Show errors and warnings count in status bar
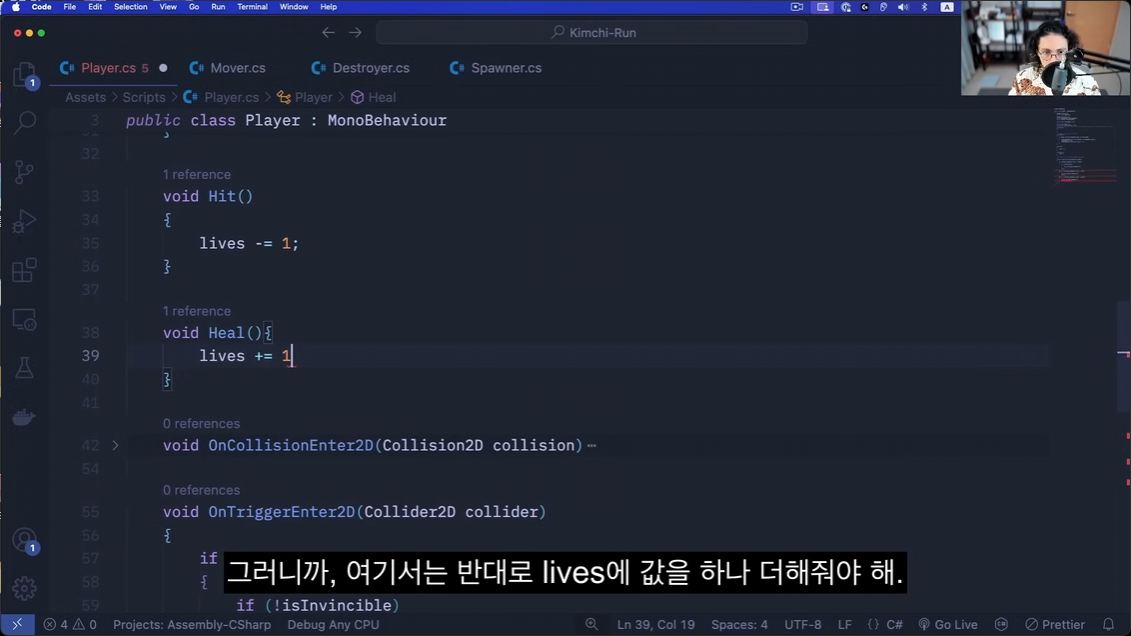Image resolution: width=1131 pixels, height=636 pixels. (x=70, y=624)
